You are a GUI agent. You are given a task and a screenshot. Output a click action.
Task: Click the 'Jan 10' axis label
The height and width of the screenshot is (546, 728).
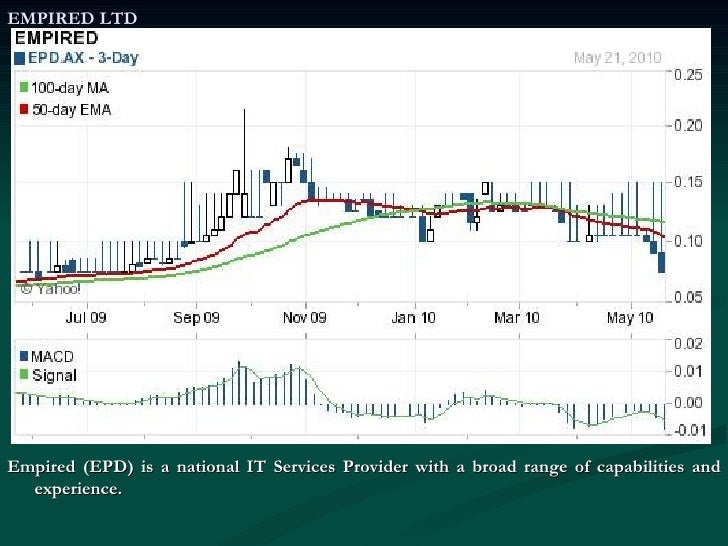413,318
